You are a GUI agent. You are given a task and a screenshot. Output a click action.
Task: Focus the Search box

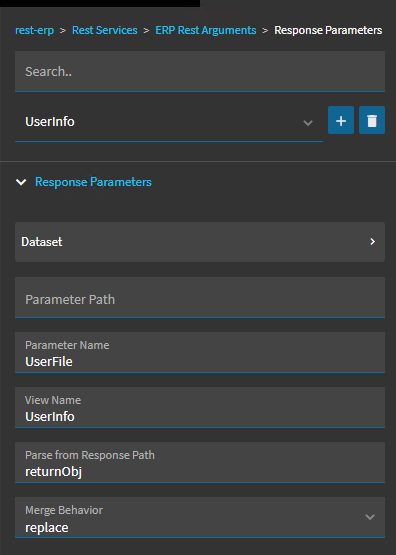point(200,71)
